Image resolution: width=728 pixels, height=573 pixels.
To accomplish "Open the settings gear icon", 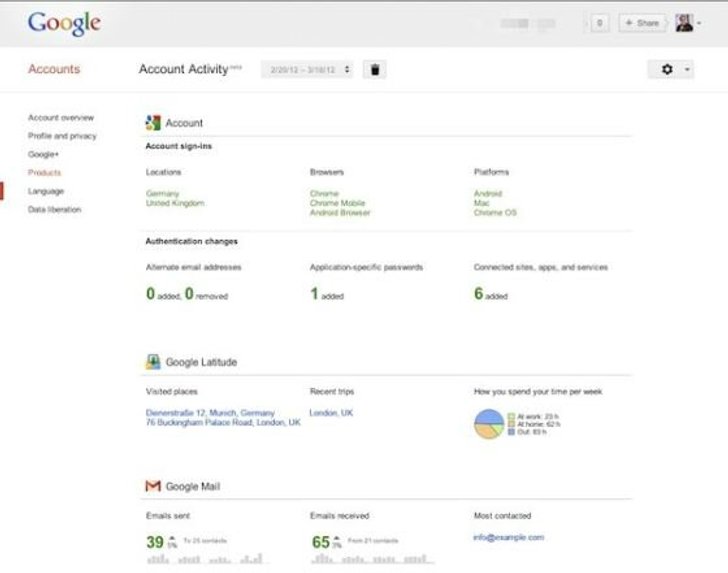I will point(667,70).
